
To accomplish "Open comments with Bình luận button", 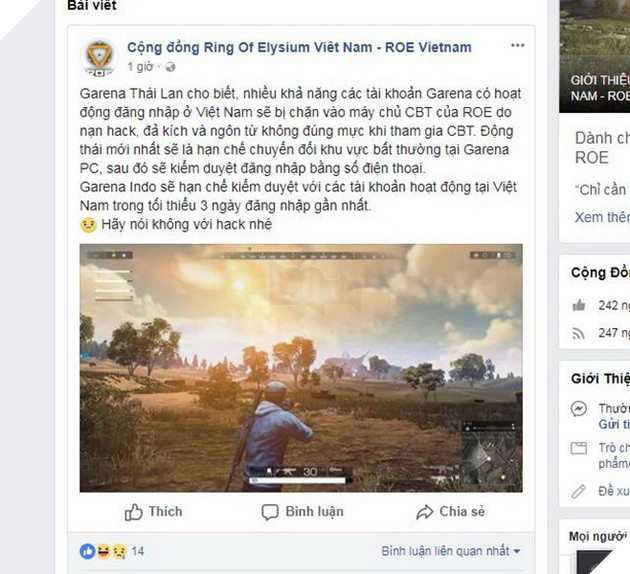I will 303,512.
